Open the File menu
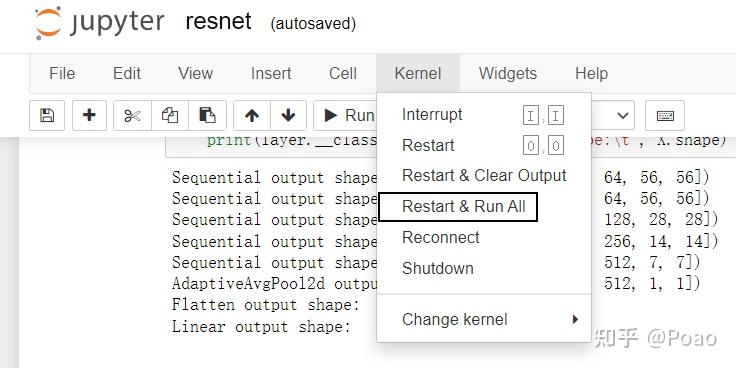 click(62, 74)
